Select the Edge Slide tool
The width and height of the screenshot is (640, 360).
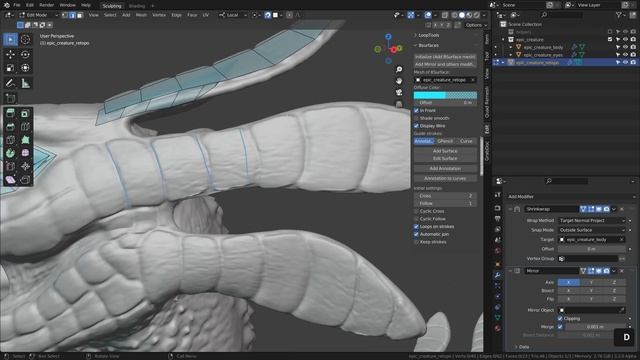[11, 166]
